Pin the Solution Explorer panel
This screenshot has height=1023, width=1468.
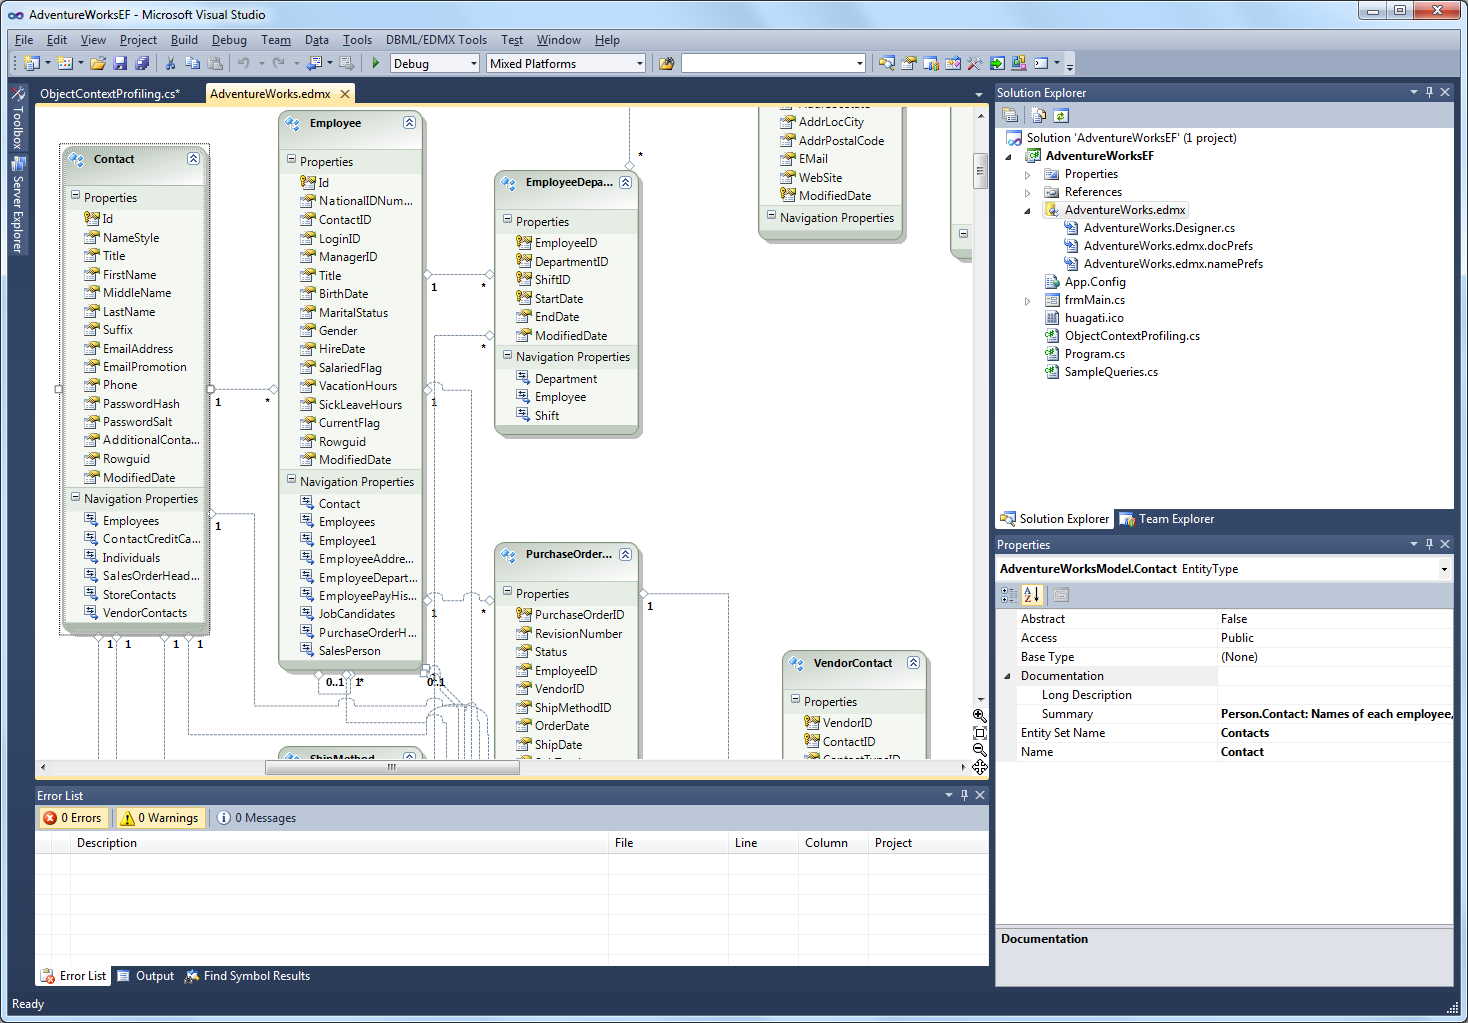[x=1429, y=92]
